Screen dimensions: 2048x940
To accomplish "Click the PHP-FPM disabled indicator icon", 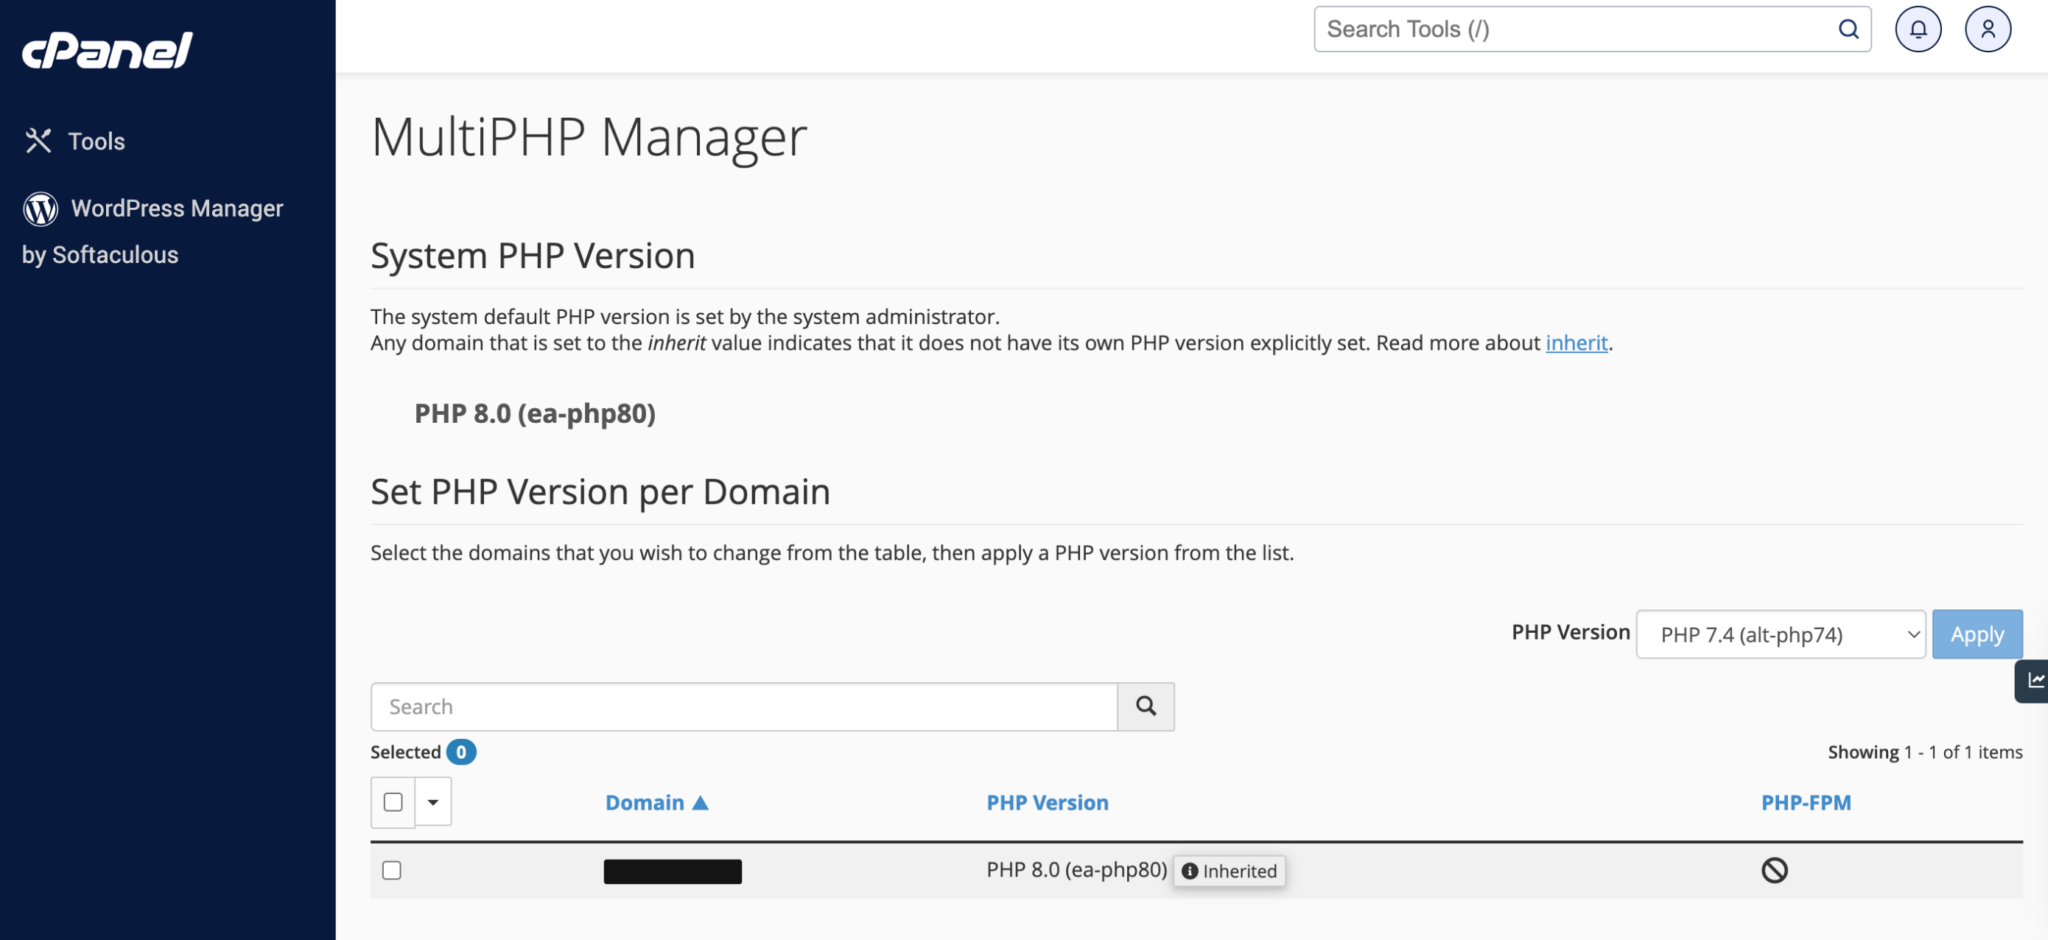I will click(1775, 871).
